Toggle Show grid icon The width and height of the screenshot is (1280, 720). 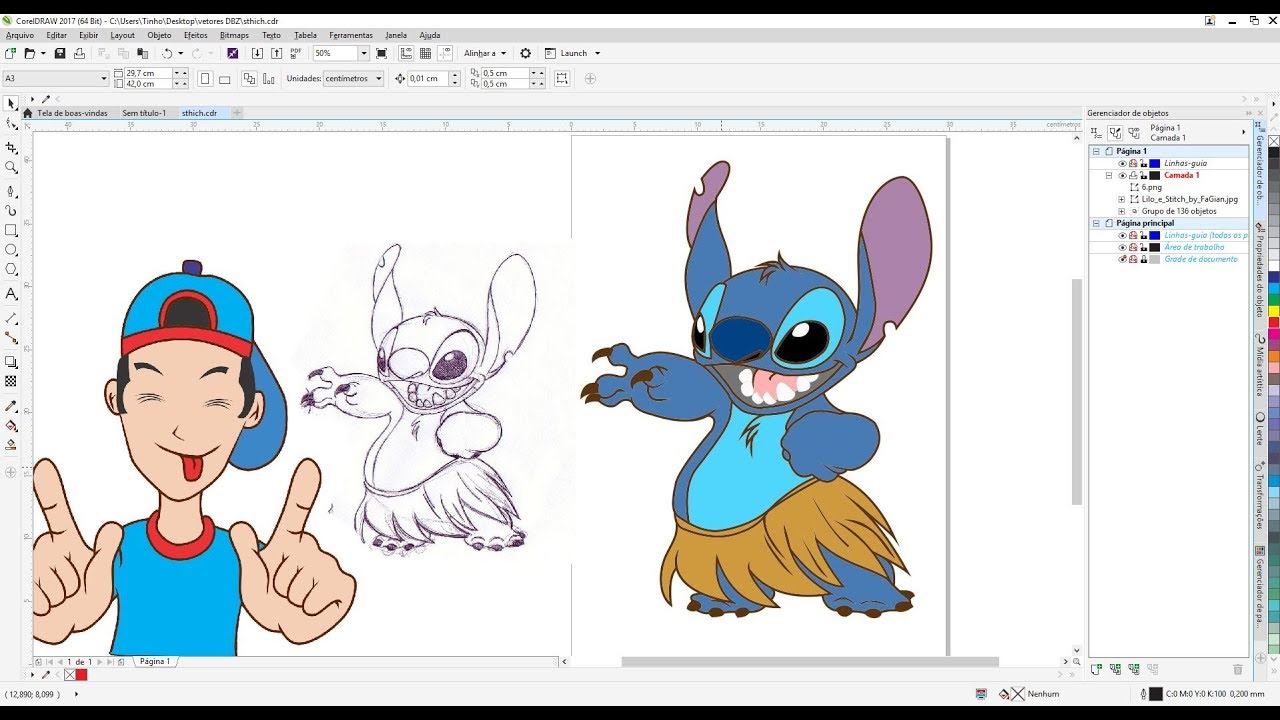point(425,53)
